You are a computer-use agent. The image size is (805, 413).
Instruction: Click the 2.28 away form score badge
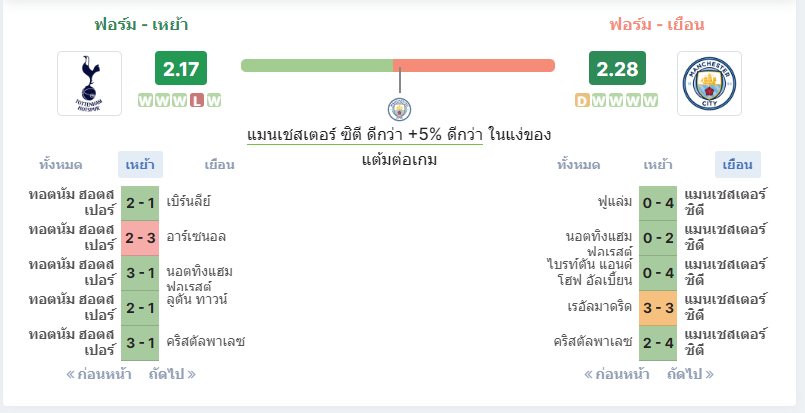[617, 68]
